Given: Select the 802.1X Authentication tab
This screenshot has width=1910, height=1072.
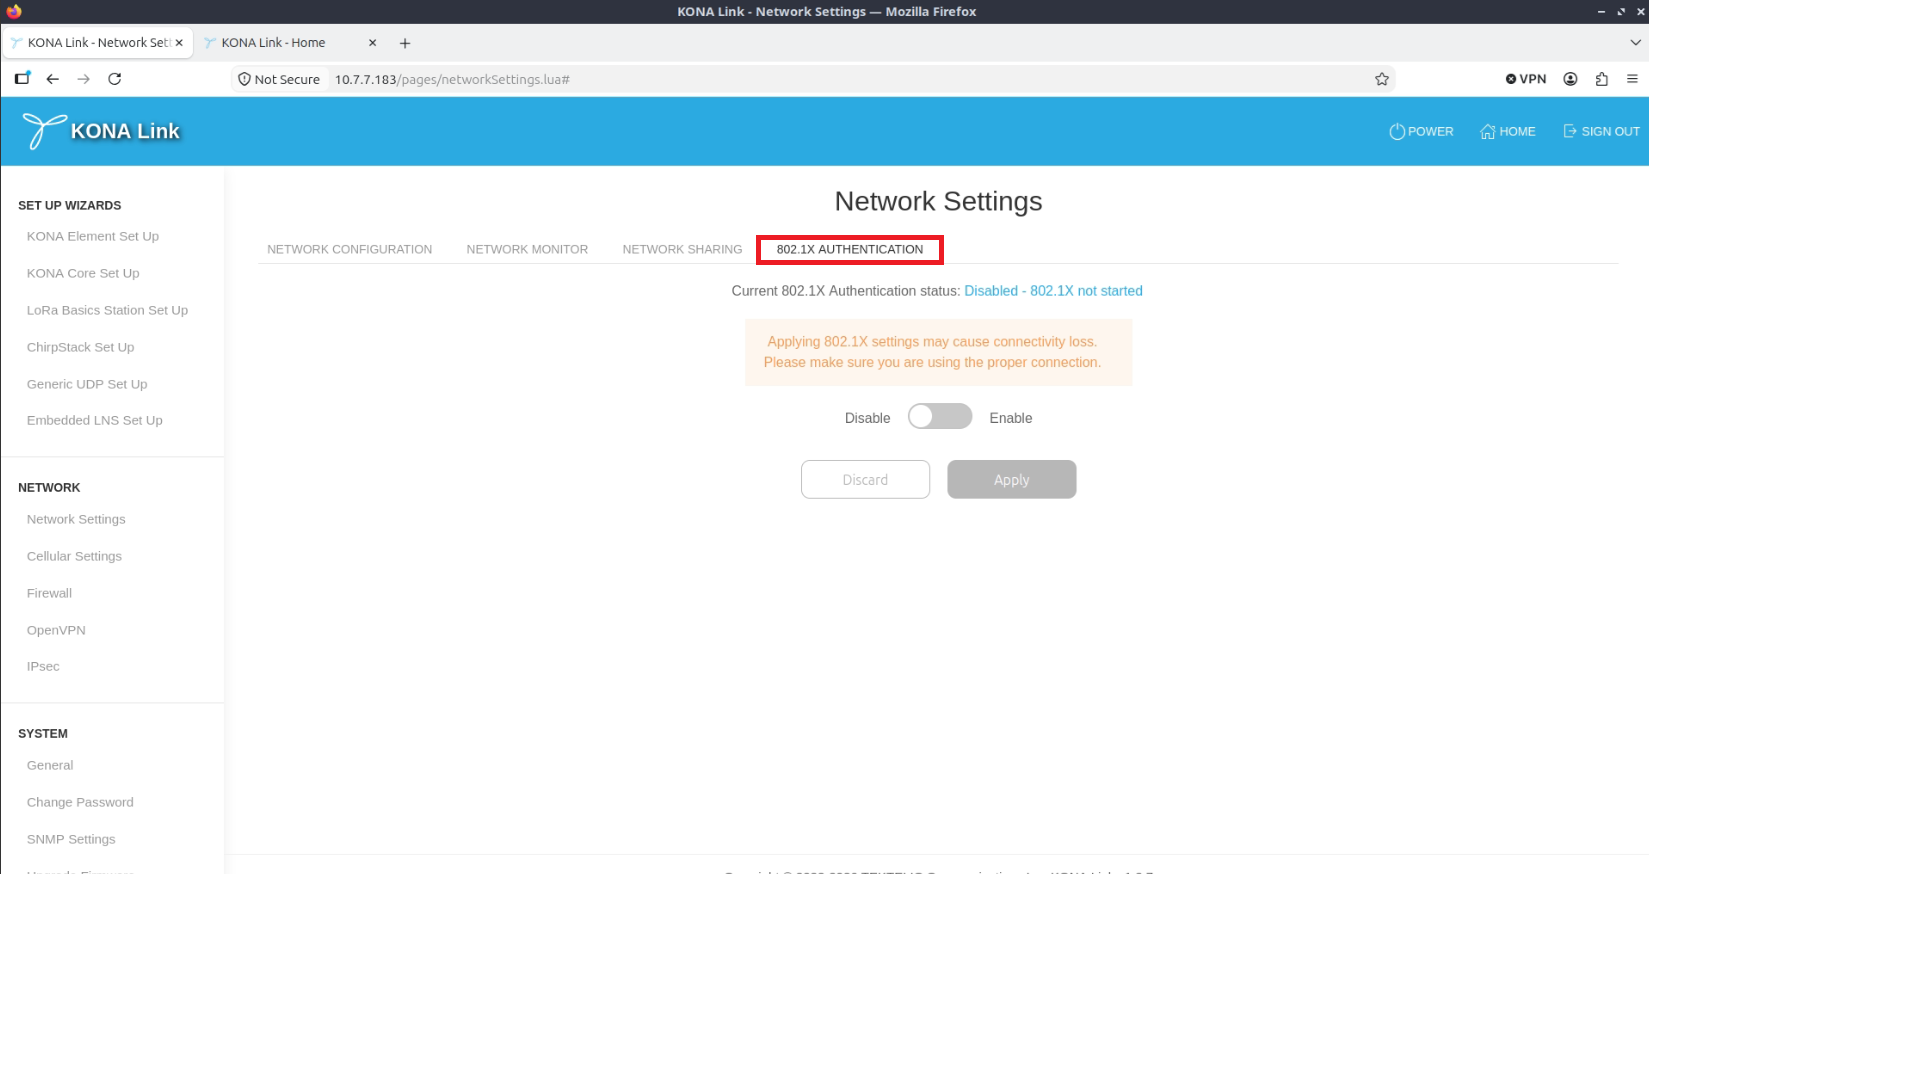Looking at the screenshot, I should (x=850, y=249).
